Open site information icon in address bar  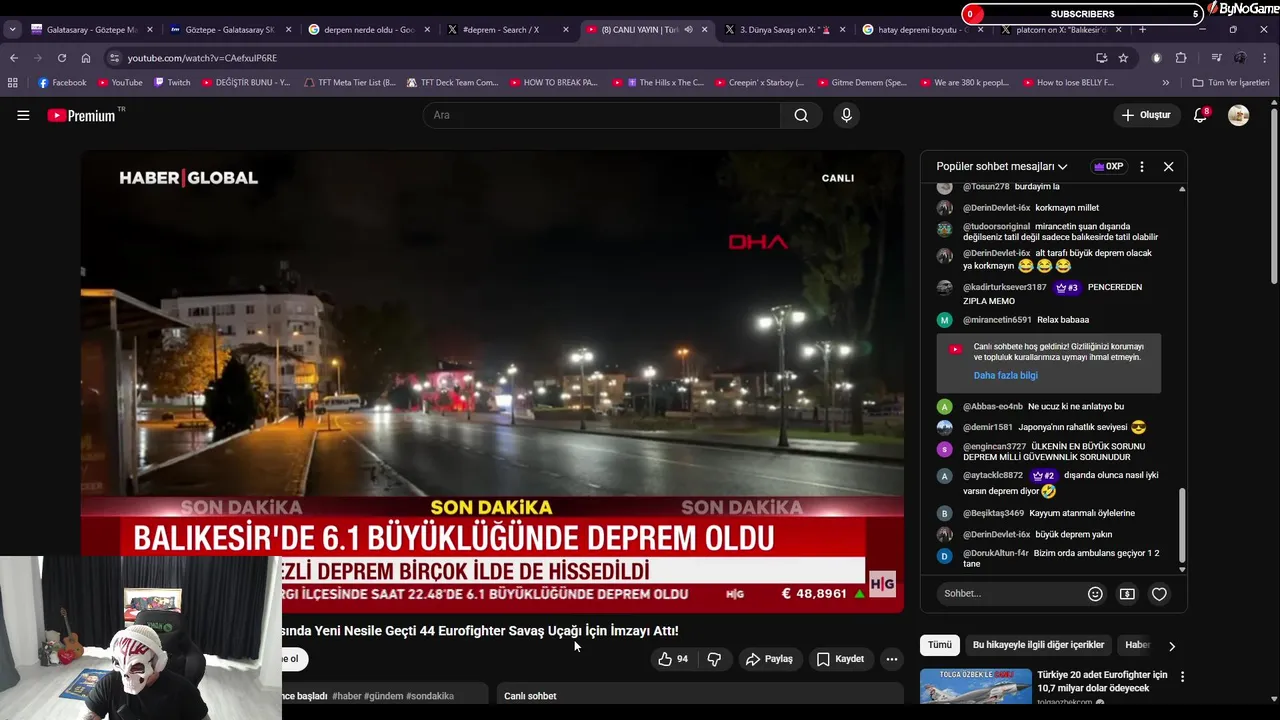(114, 58)
